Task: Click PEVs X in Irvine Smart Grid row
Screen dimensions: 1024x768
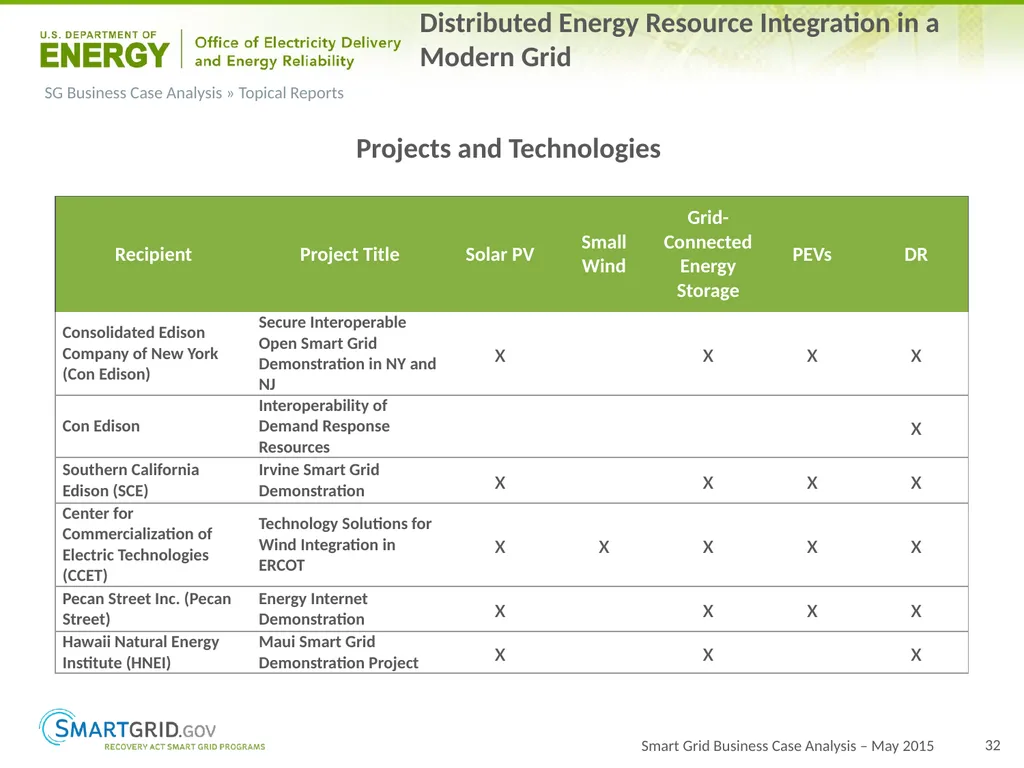Action: (812, 483)
